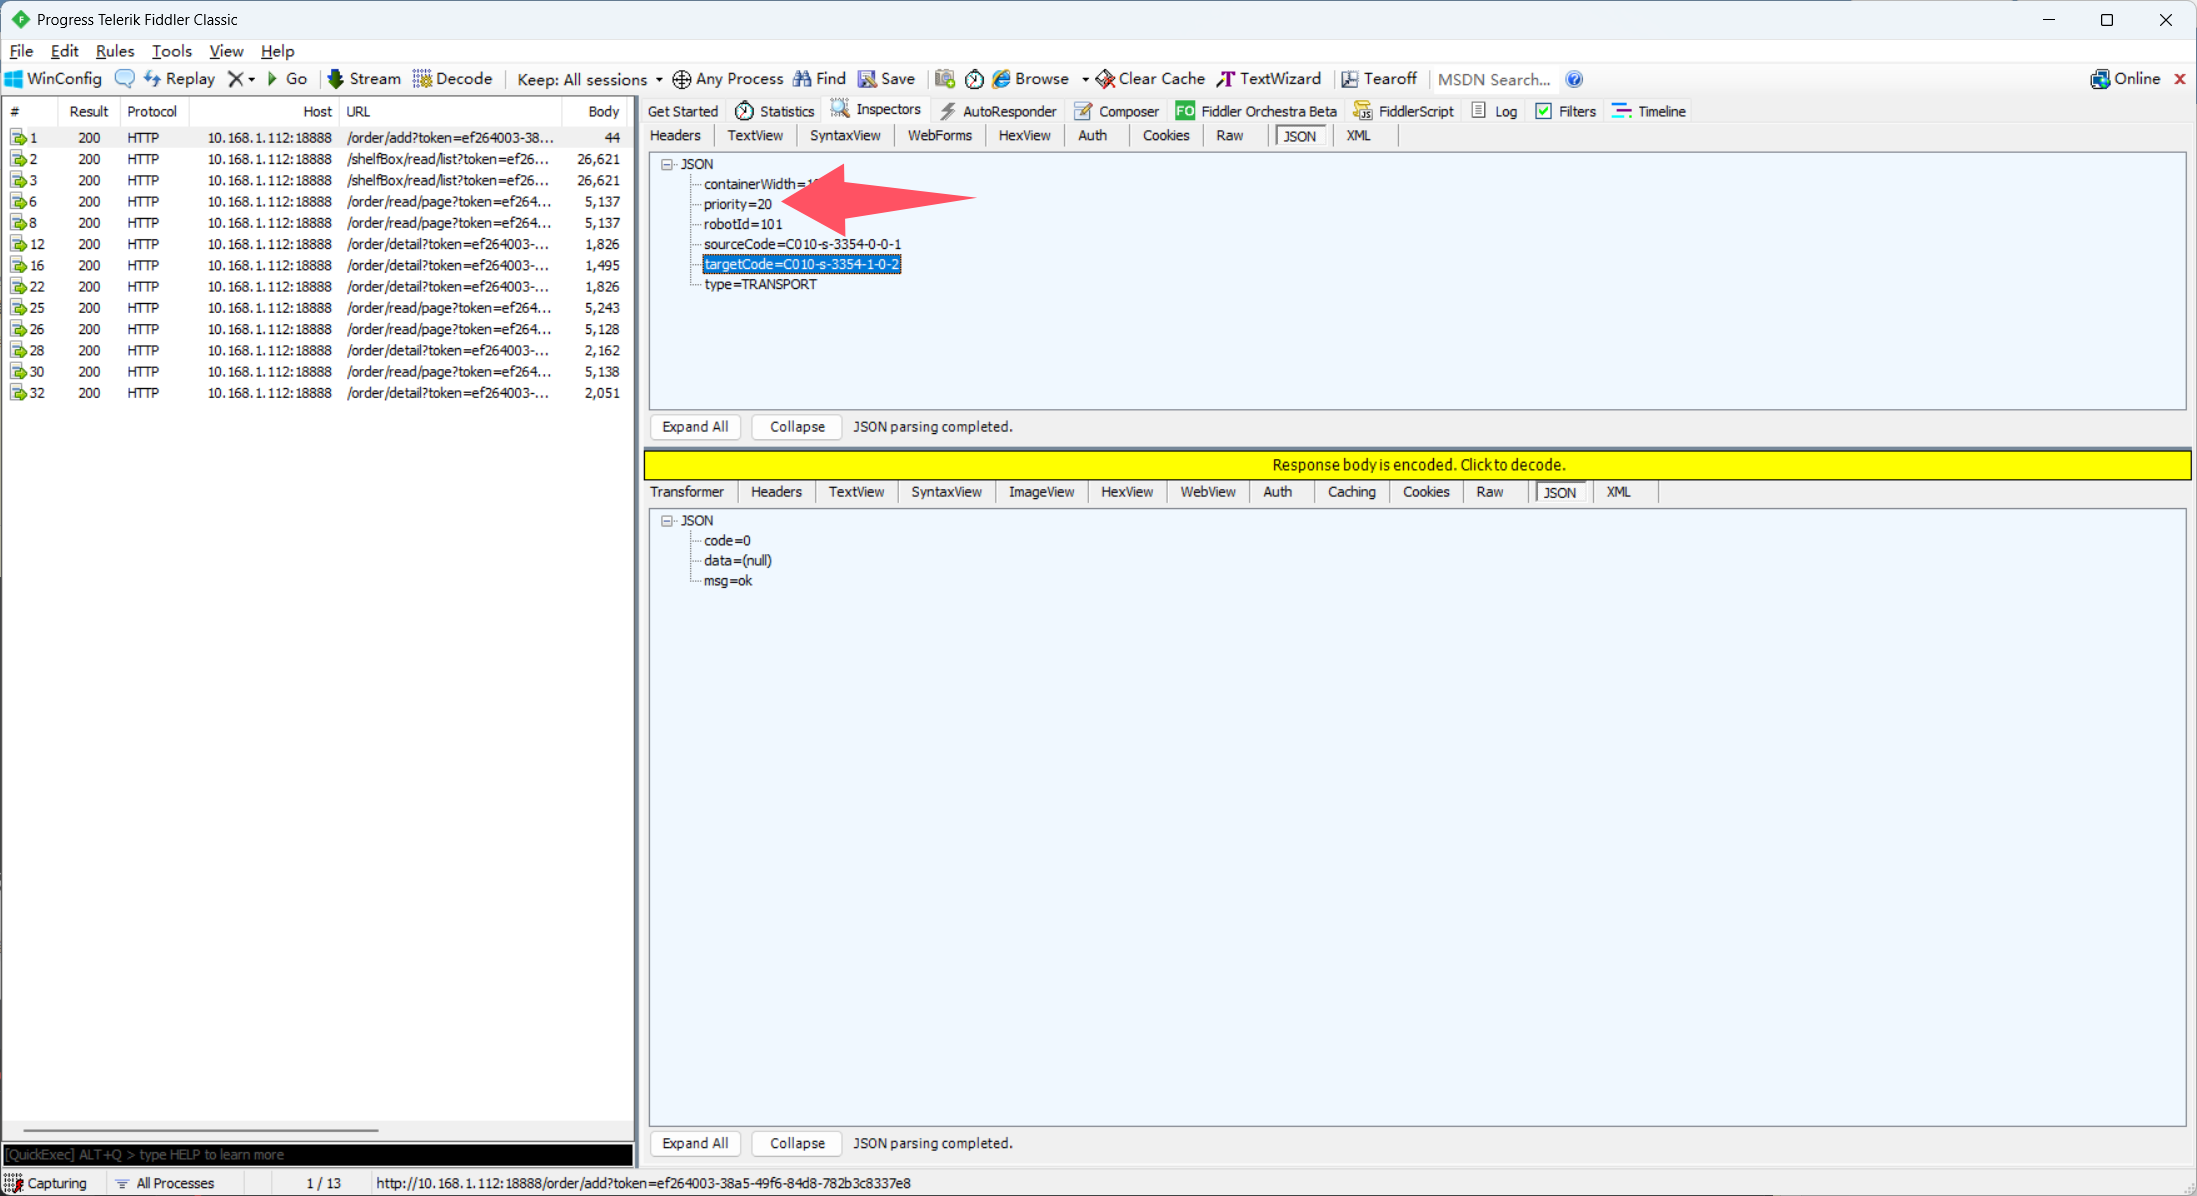Image resolution: width=2197 pixels, height=1196 pixels.
Task: Replay the selected session
Action: coord(180,79)
